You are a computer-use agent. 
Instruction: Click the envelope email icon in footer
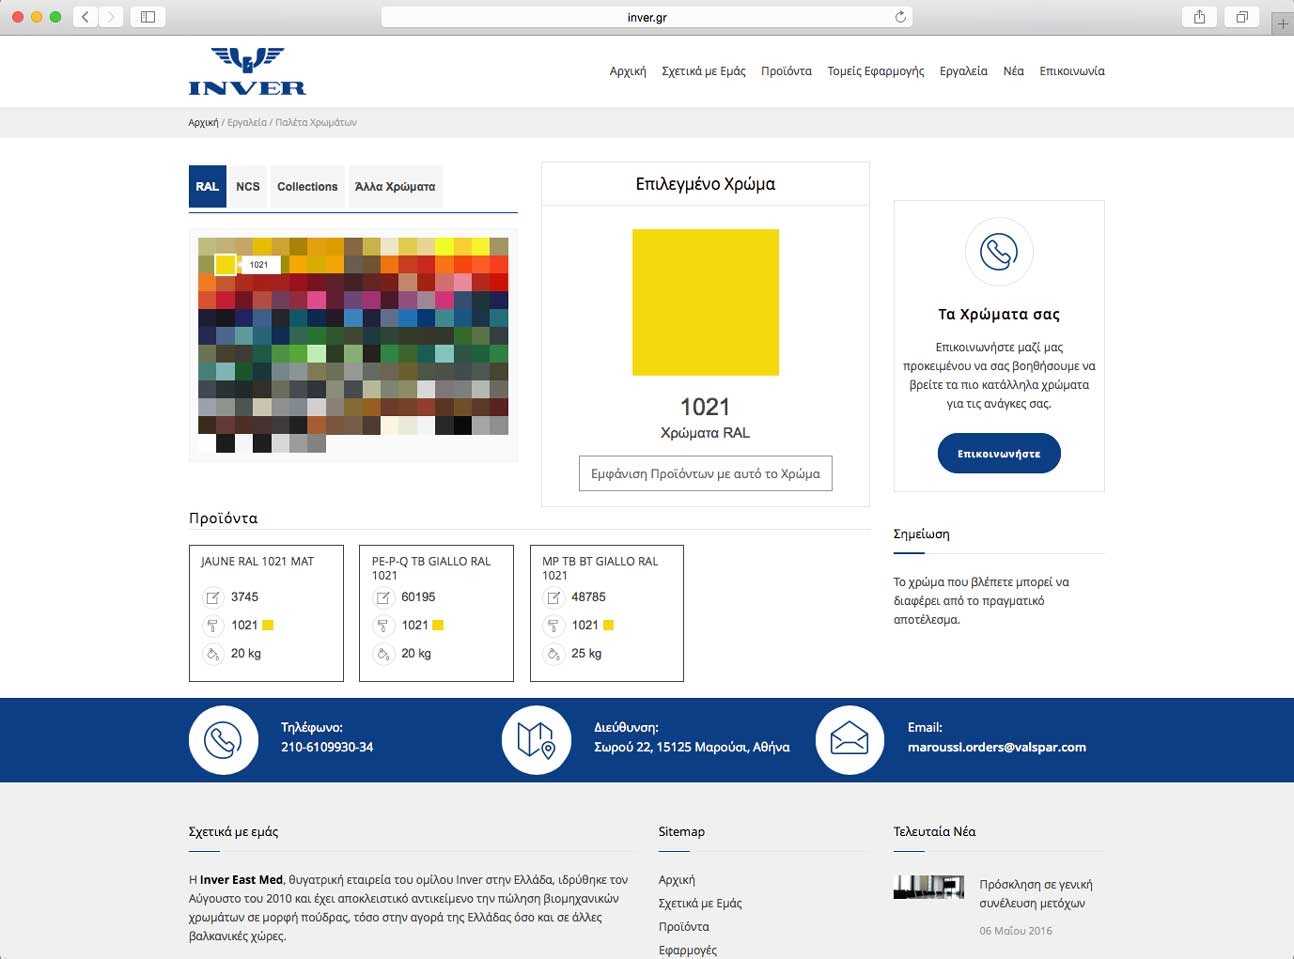[x=850, y=740]
